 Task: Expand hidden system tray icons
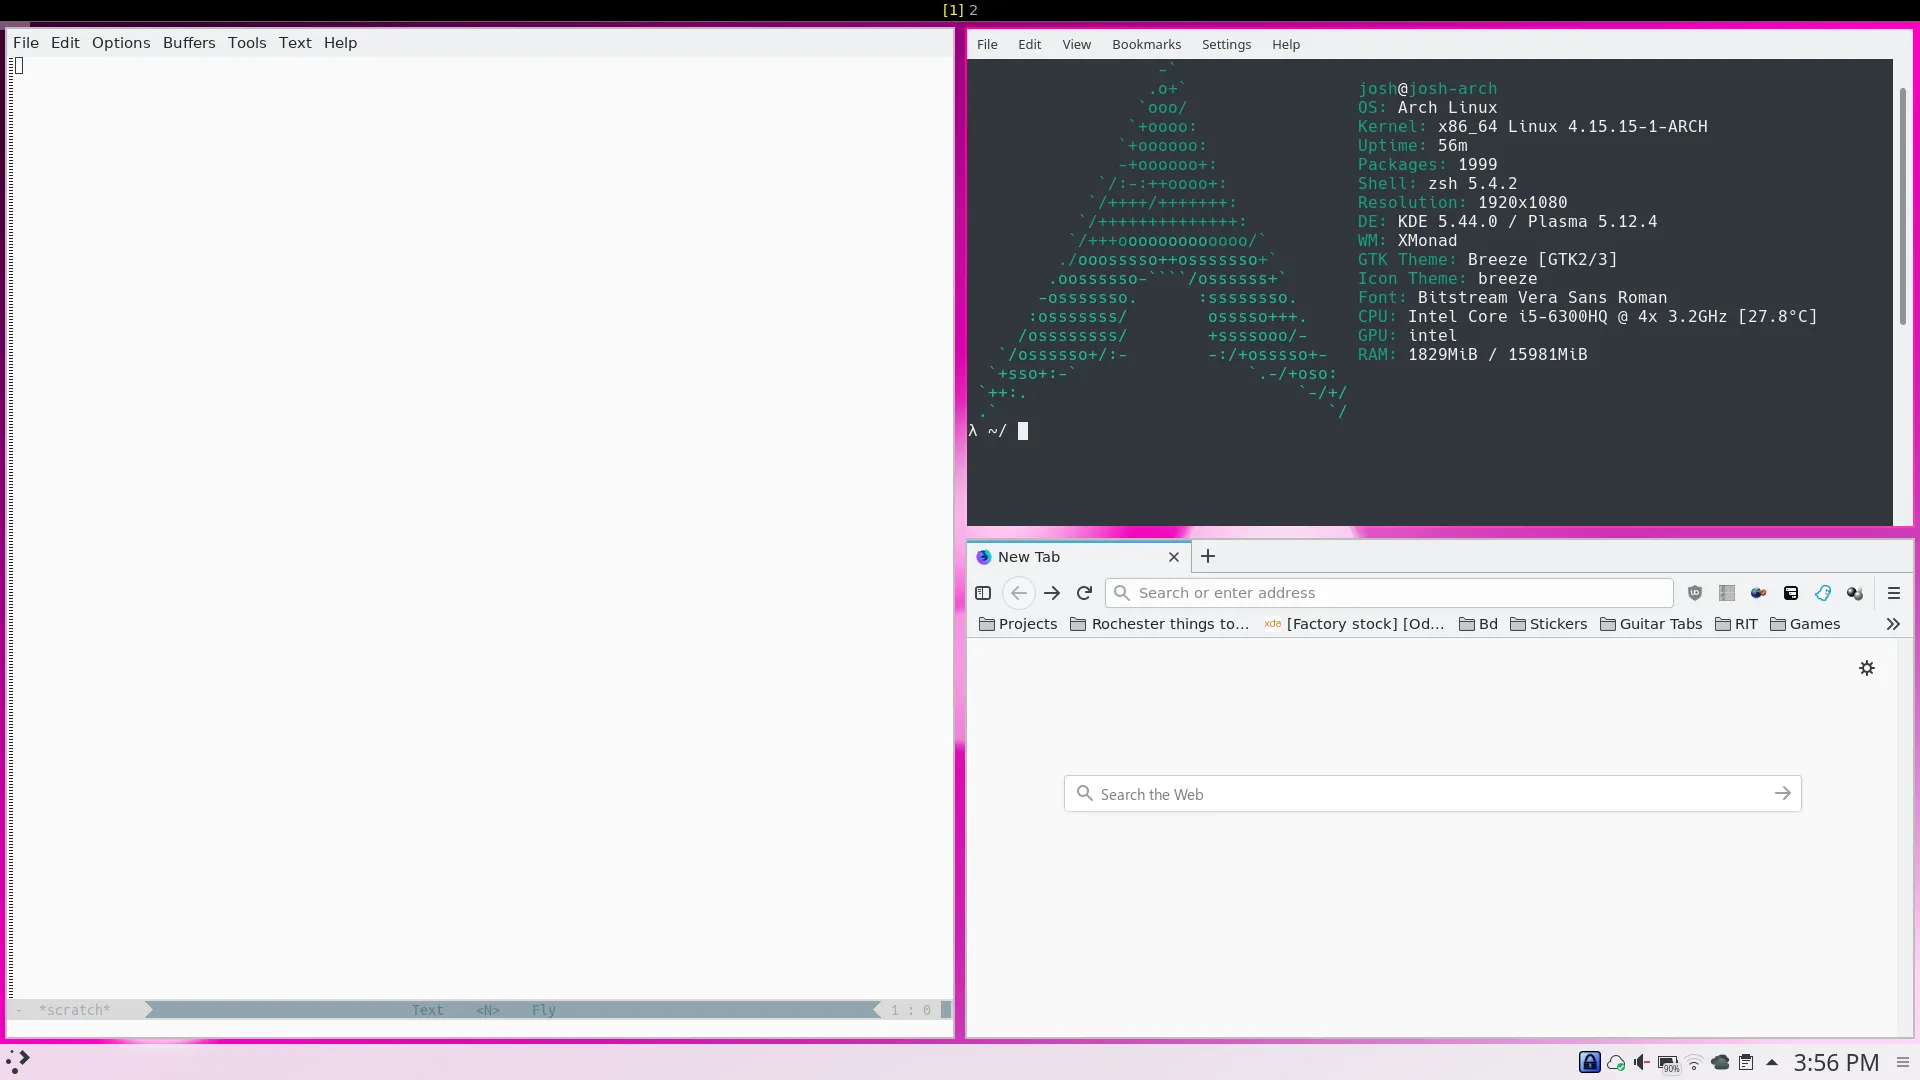tap(1772, 1062)
